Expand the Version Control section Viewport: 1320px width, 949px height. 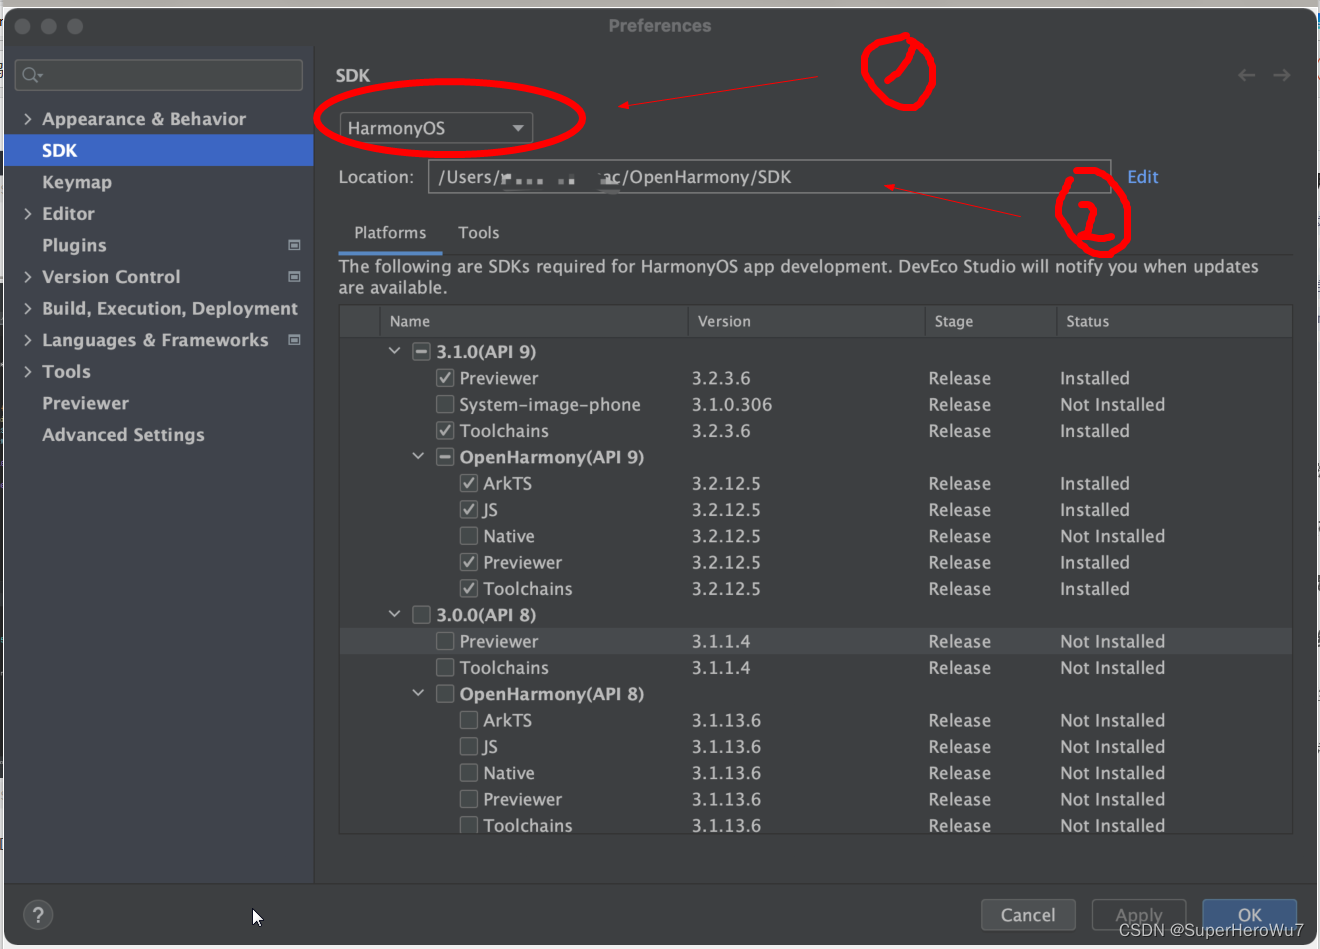click(28, 277)
